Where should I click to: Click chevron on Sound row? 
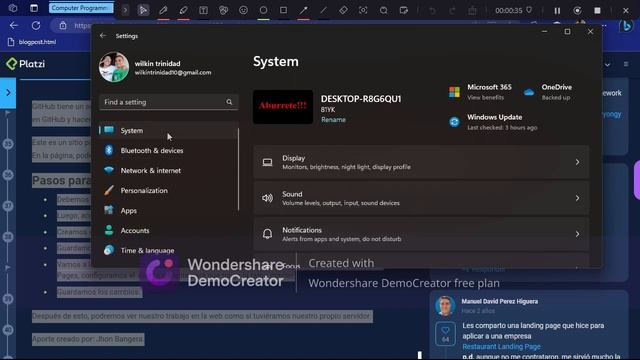click(577, 198)
